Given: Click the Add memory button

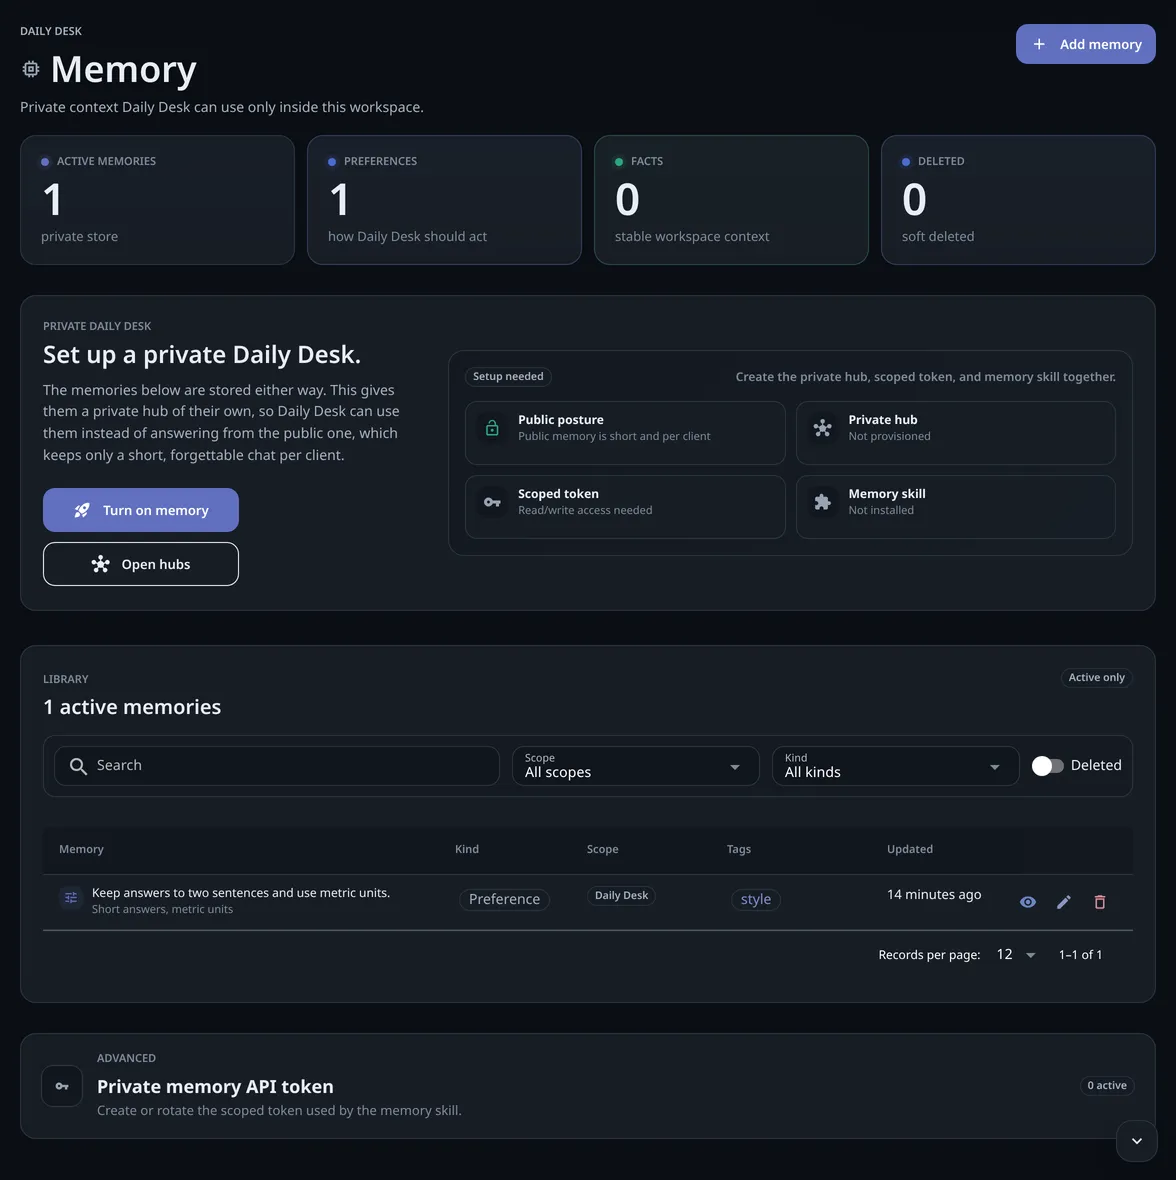Looking at the screenshot, I should [x=1085, y=44].
